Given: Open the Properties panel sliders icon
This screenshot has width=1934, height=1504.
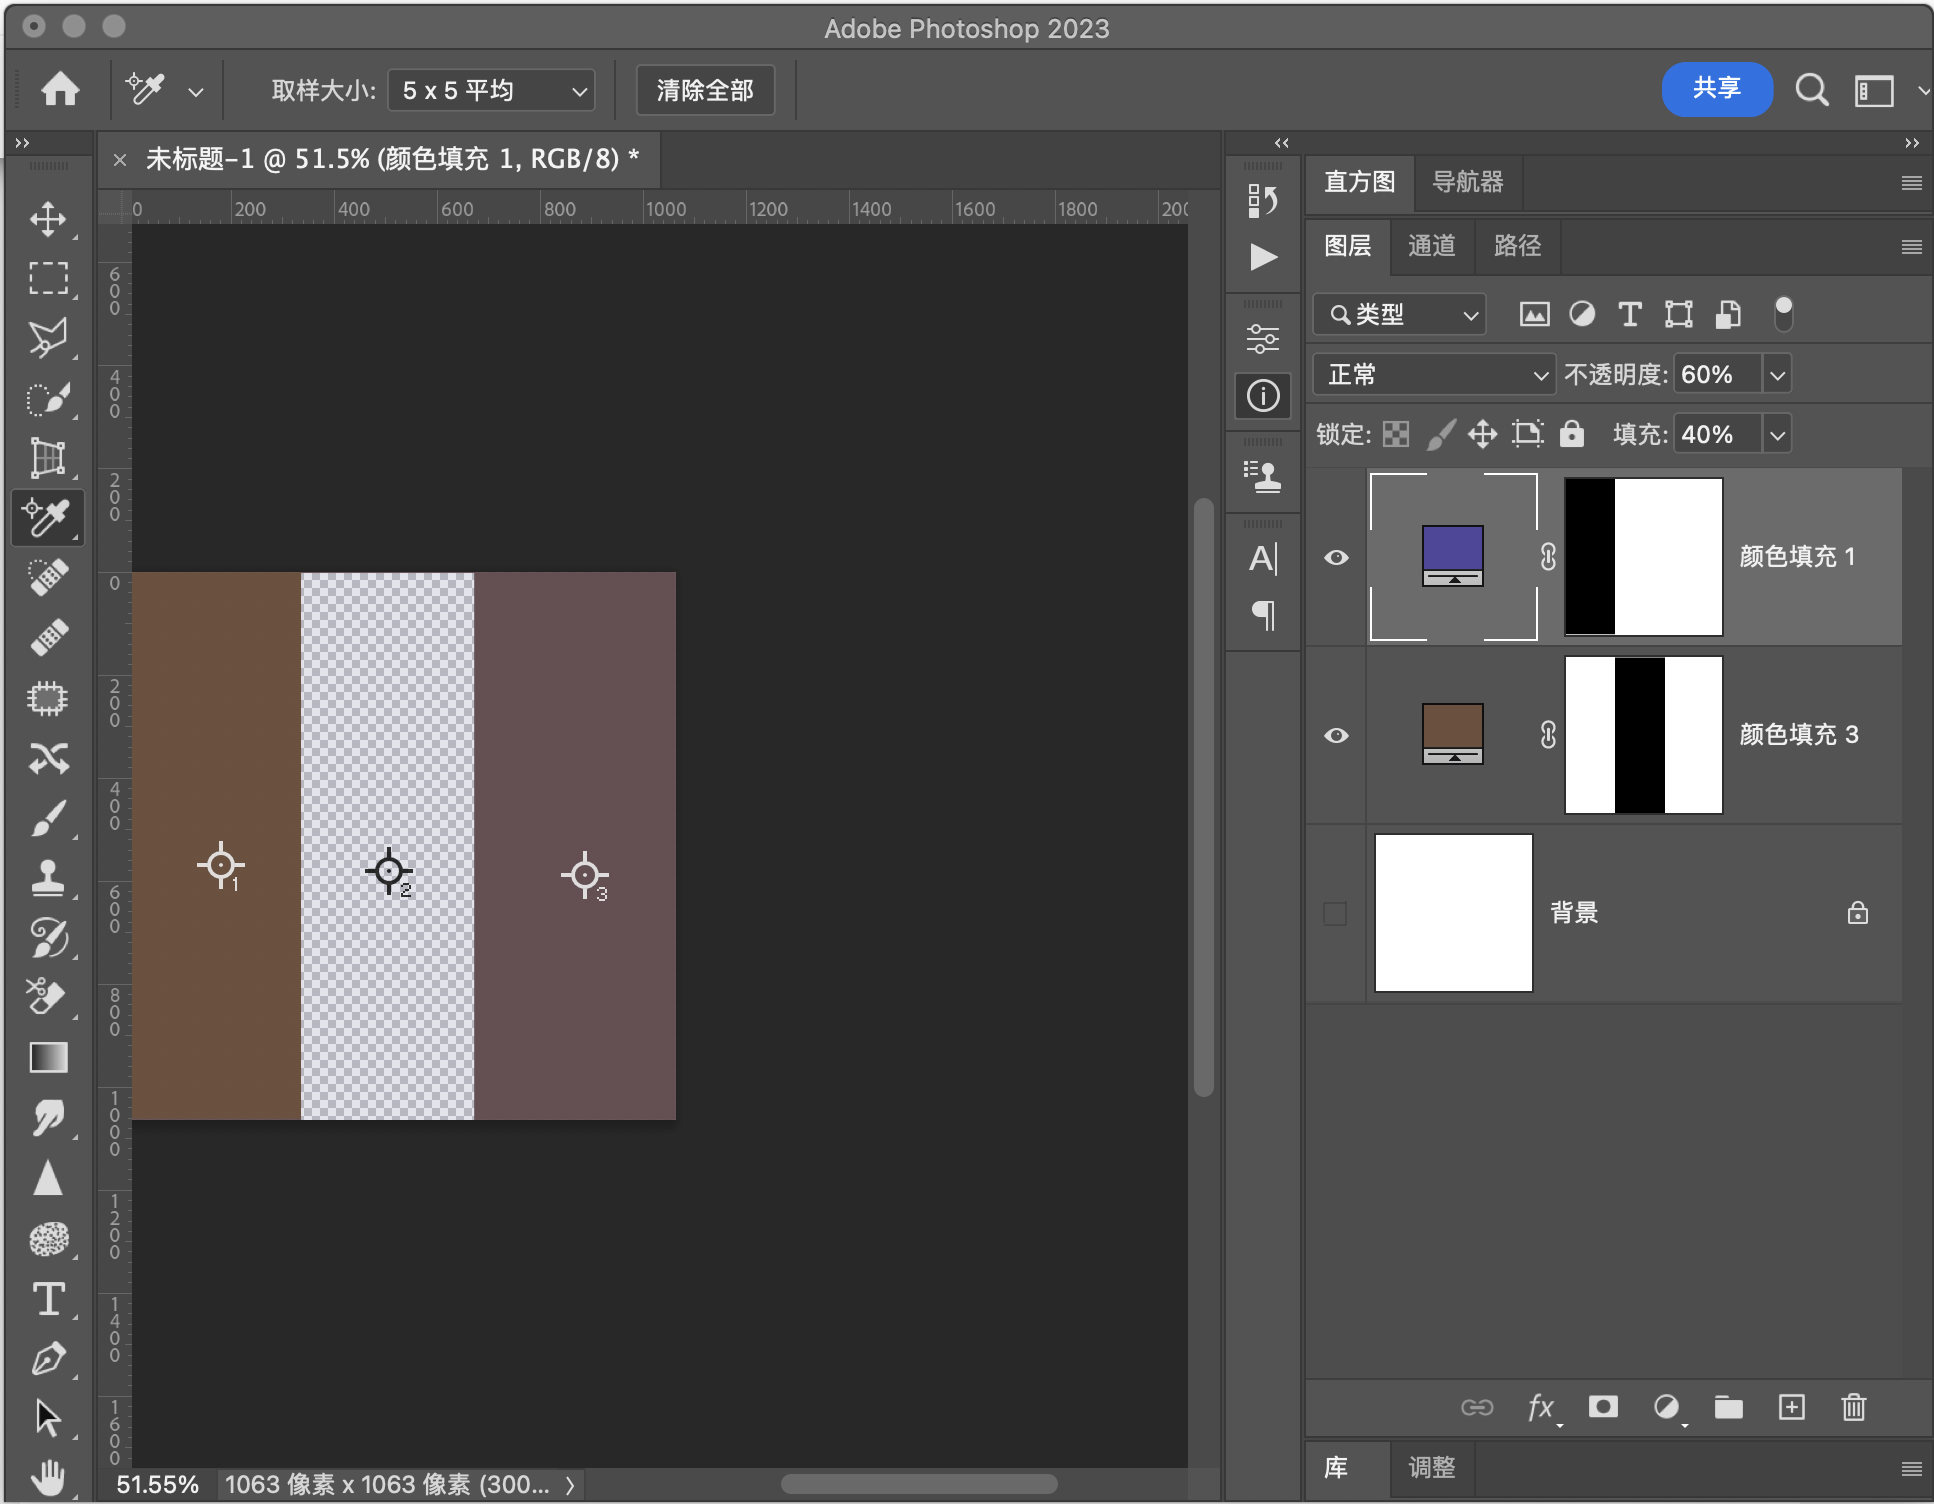Looking at the screenshot, I should [x=1263, y=339].
